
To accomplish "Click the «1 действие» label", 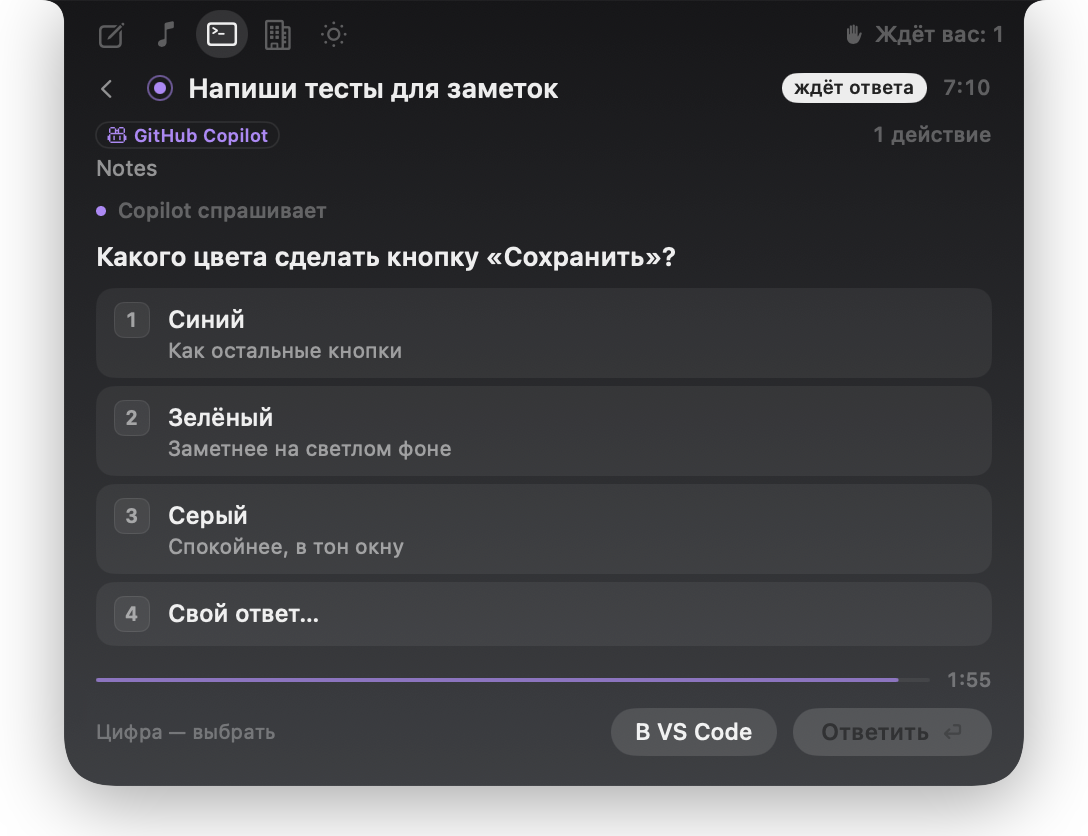I will click(932, 135).
